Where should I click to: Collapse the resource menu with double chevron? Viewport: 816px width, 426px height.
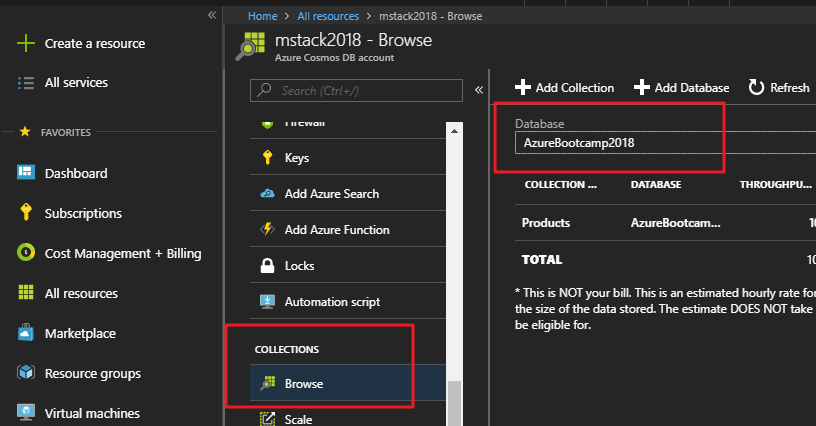click(479, 90)
